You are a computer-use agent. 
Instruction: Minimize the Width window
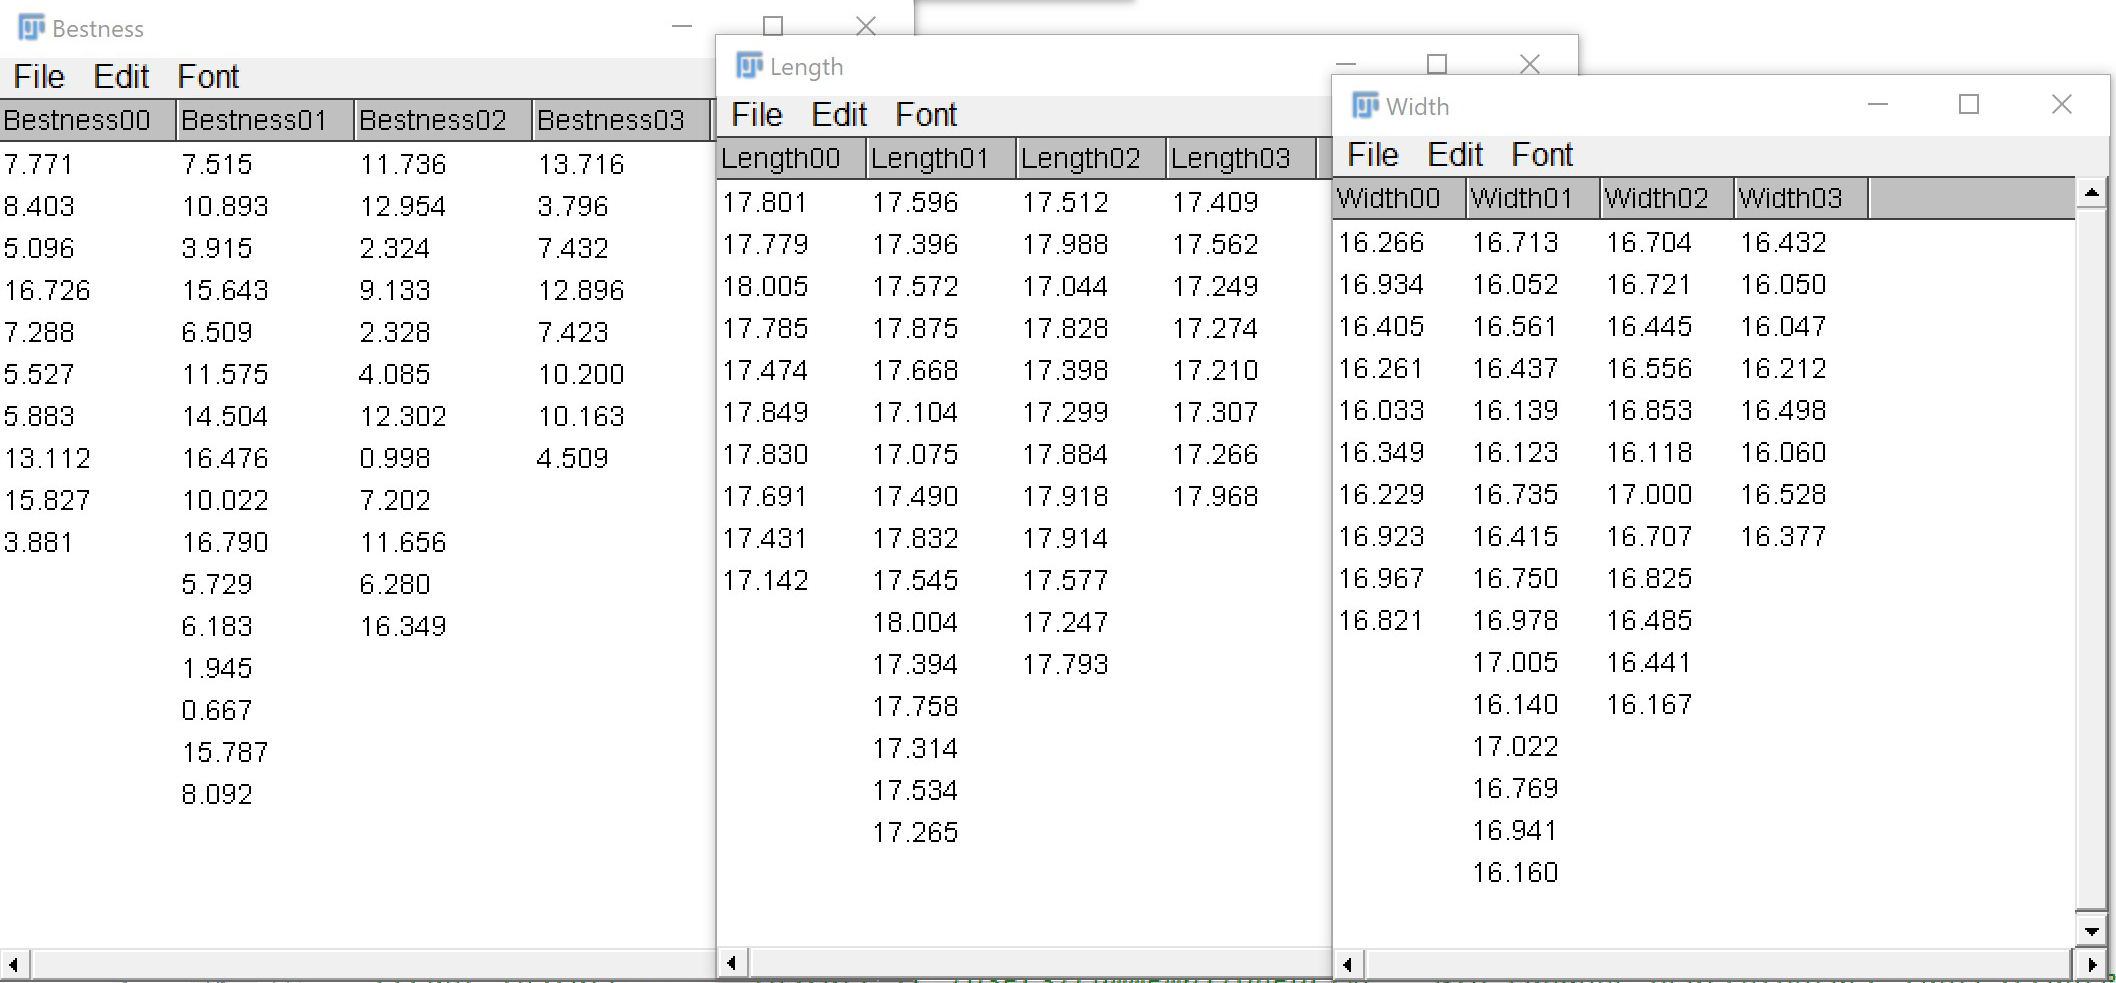pos(1877,105)
